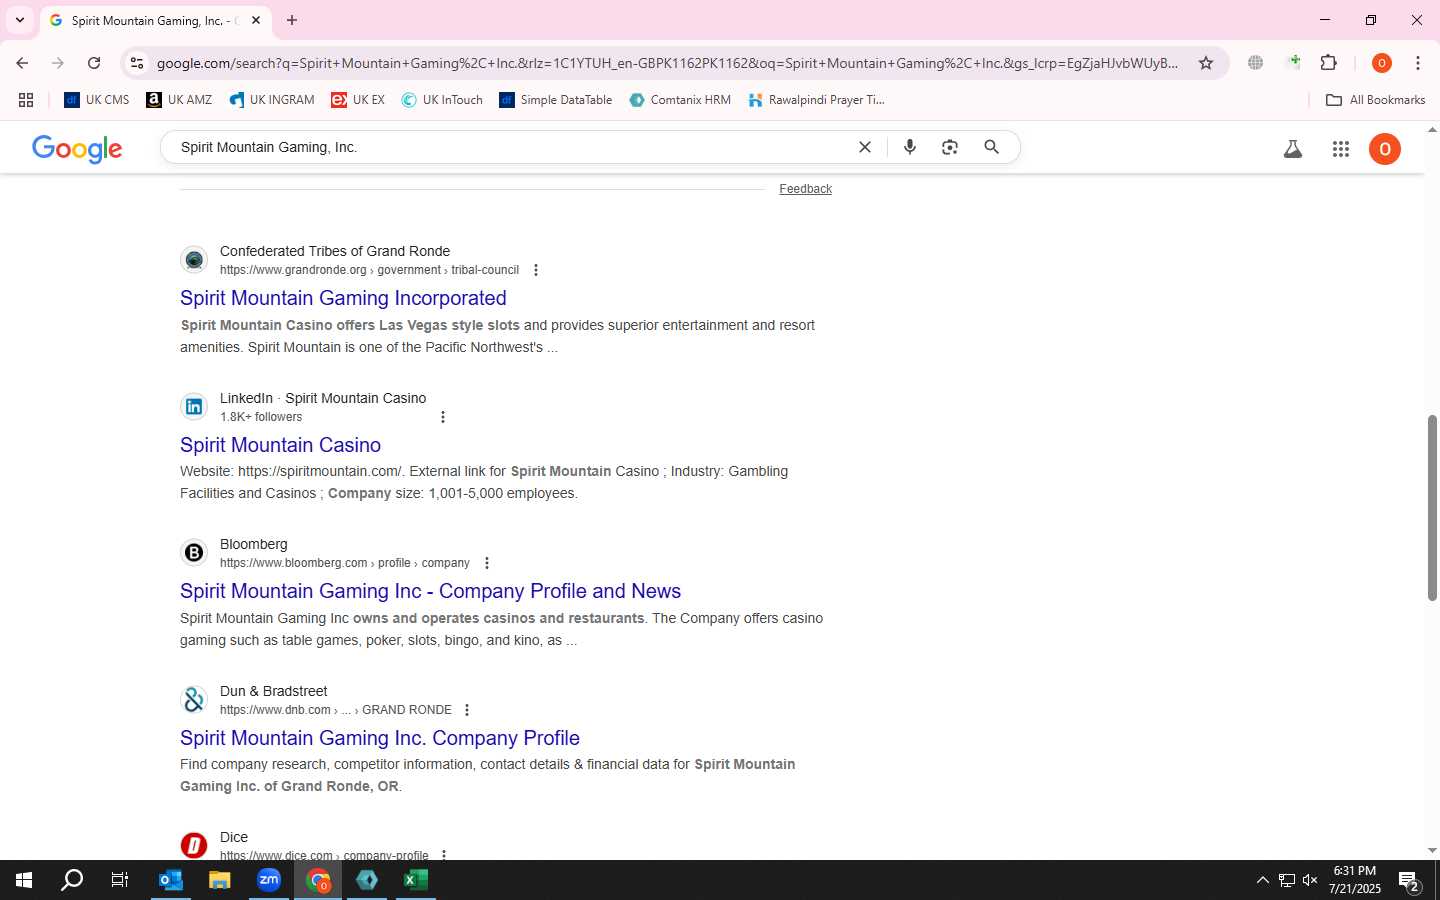
Task: Go to Google homepage via logo
Action: (77, 148)
